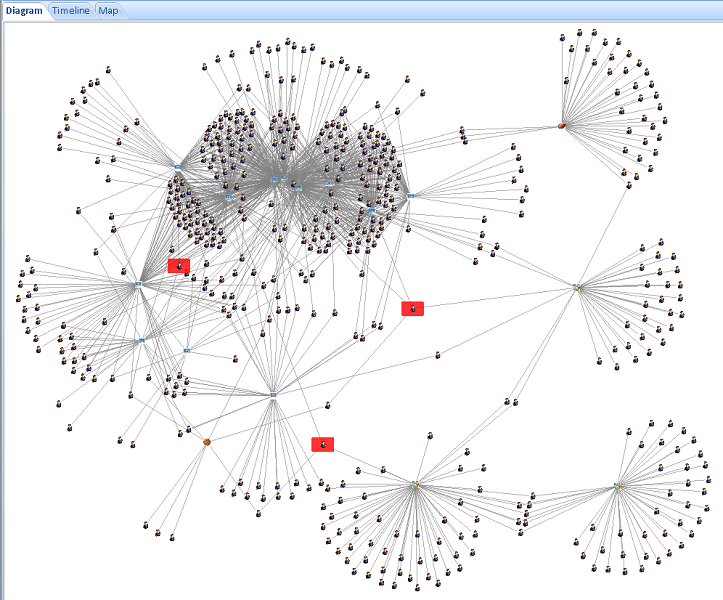Open the Map tab
The width and height of the screenshot is (723, 600).
pyautogui.click(x=108, y=11)
